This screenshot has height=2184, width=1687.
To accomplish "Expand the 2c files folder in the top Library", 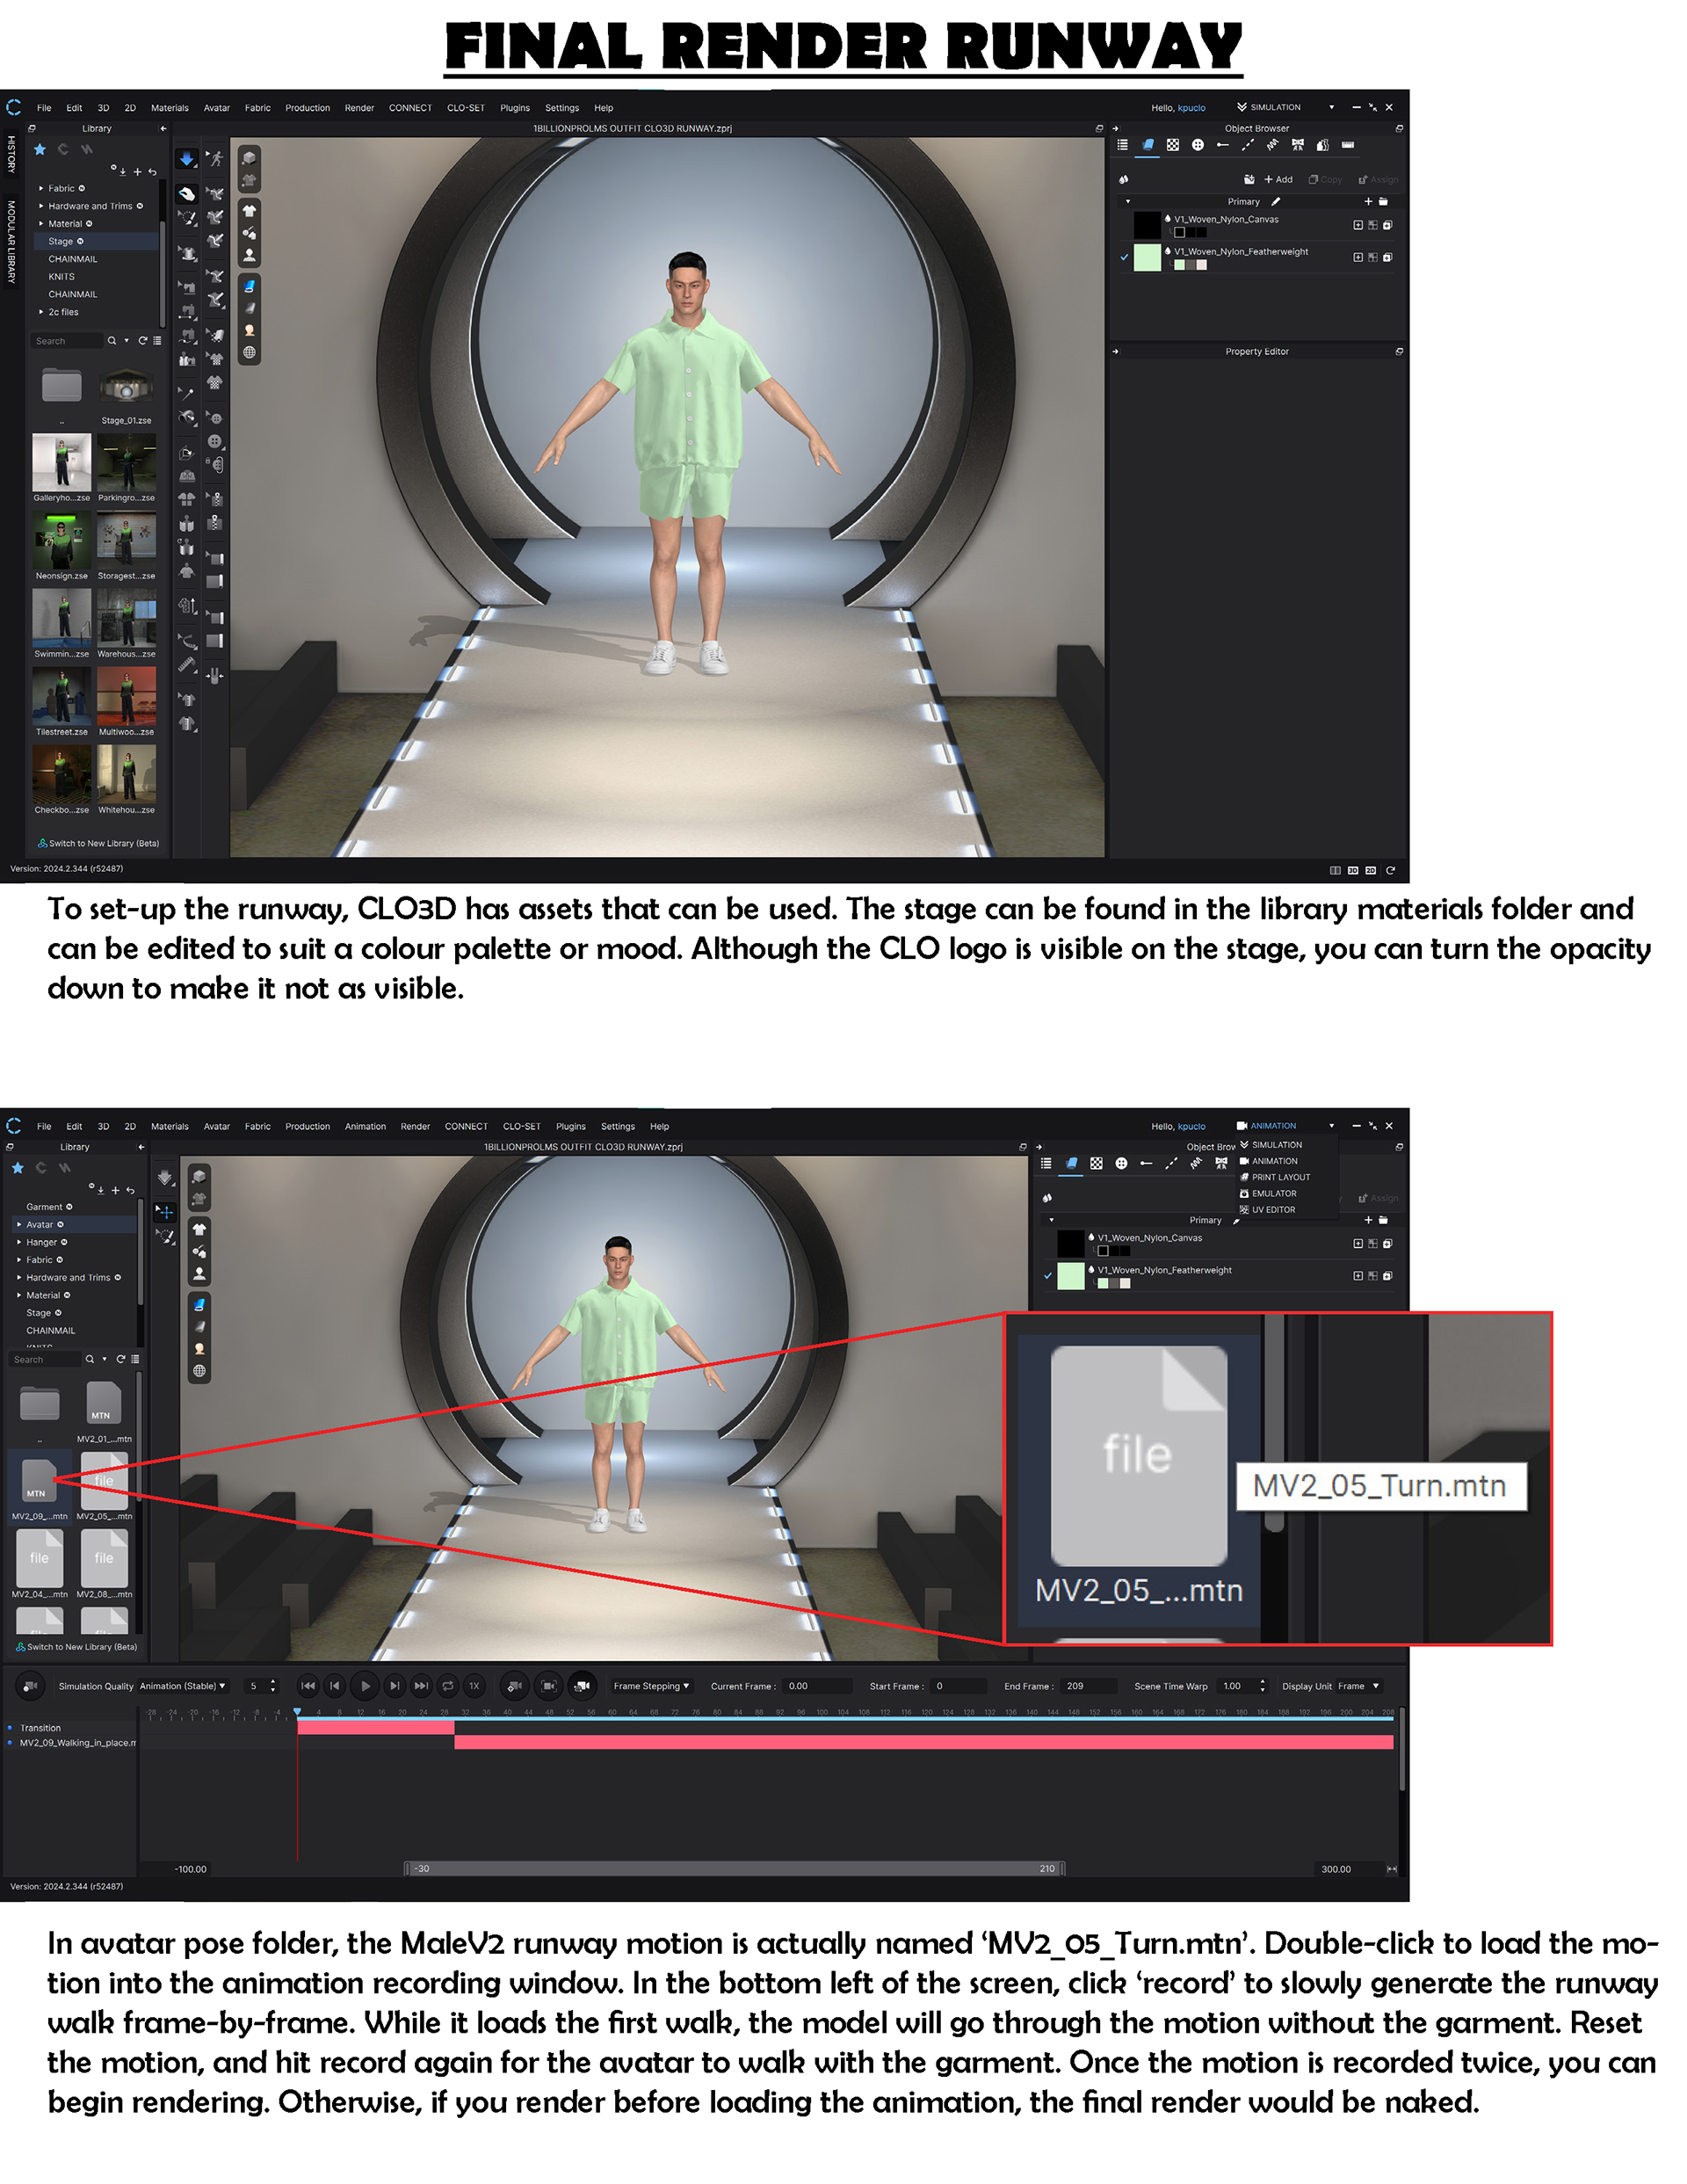I will point(41,312).
